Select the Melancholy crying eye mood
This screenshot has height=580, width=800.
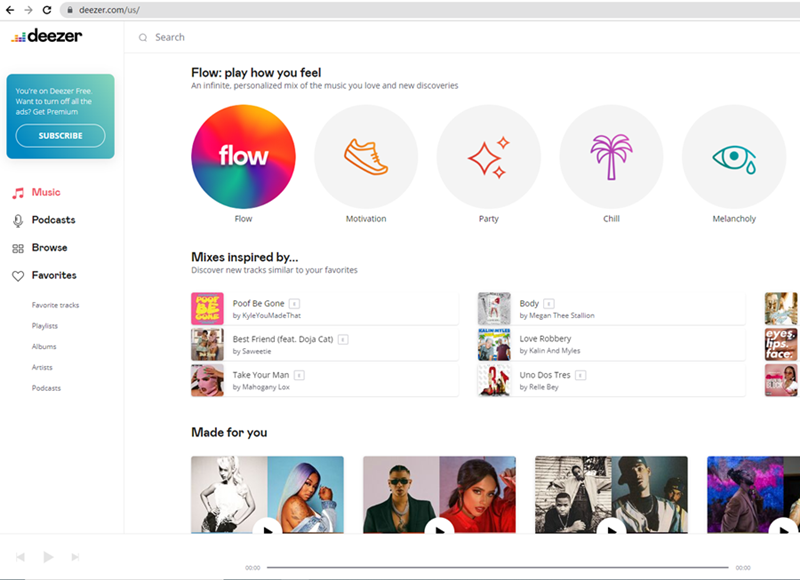(x=734, y=157)
